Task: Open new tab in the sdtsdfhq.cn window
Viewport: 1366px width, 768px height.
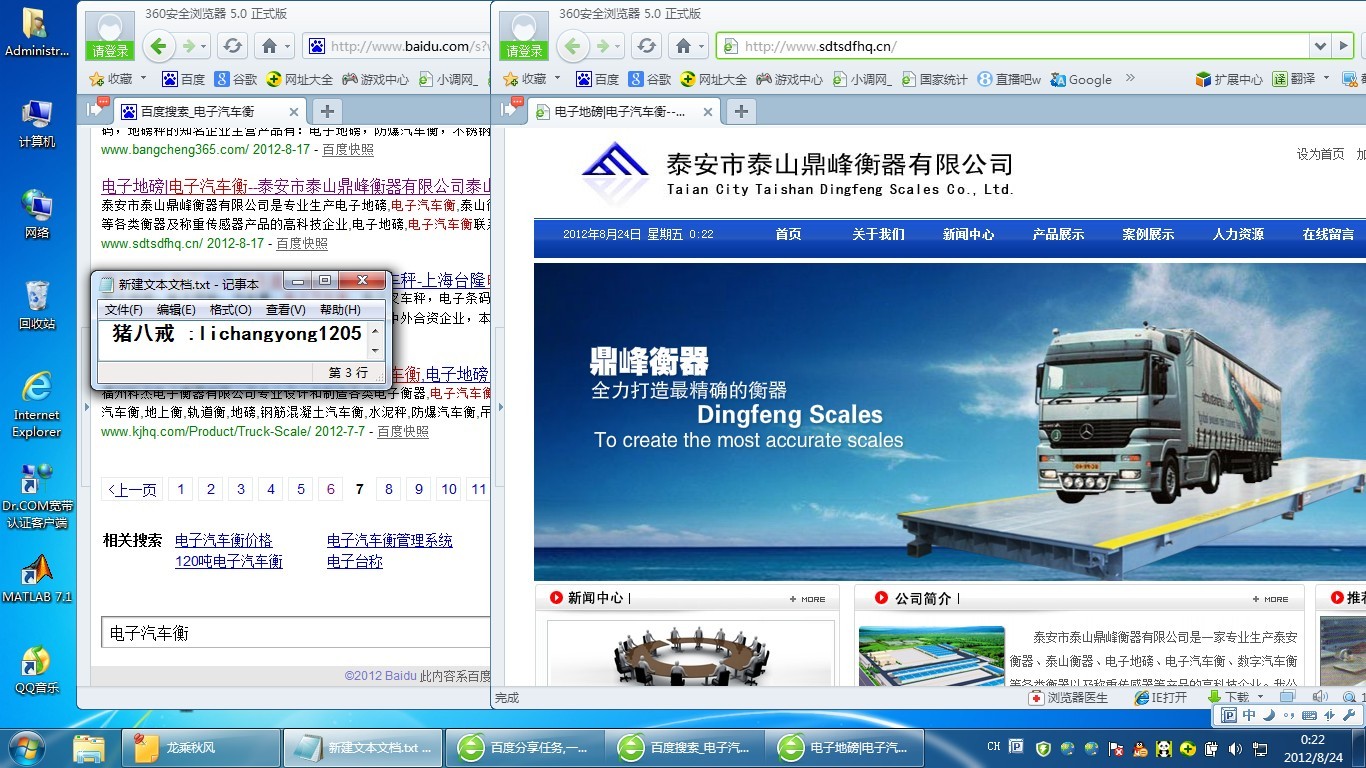Action: 741,111
